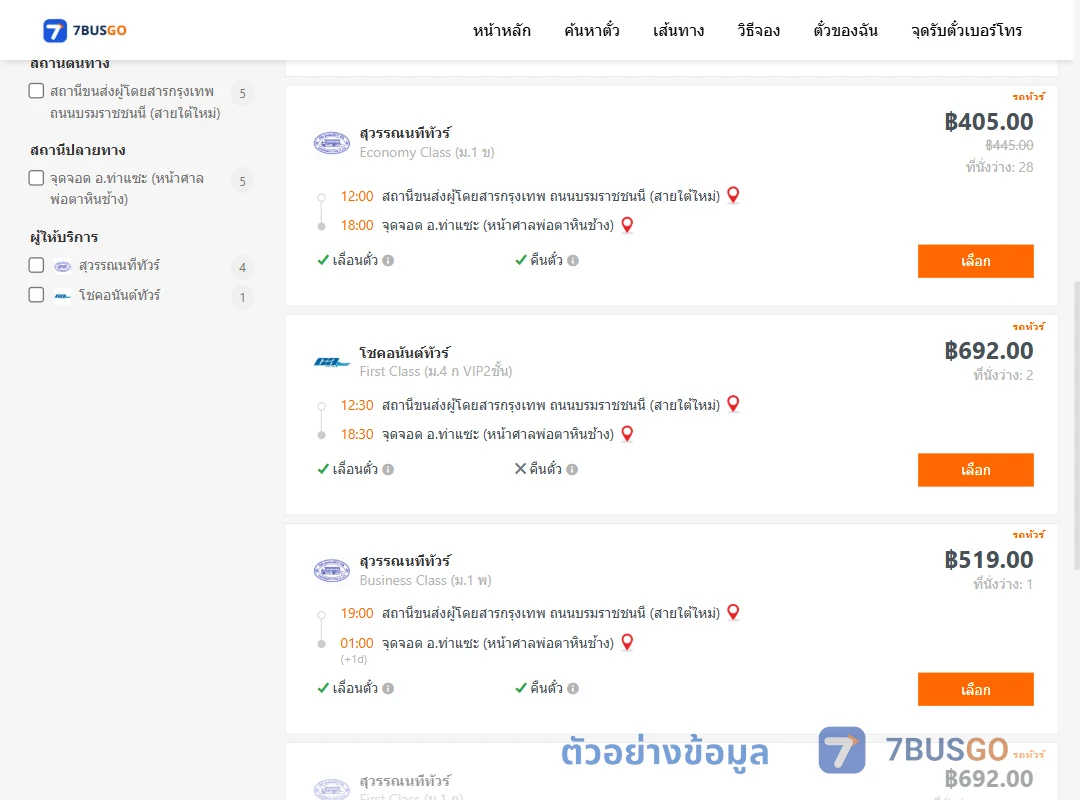Screen dimensions: 1080x800
Task: Click reschedule info icon on ฿519.00 trip
Action: point(388,688)
